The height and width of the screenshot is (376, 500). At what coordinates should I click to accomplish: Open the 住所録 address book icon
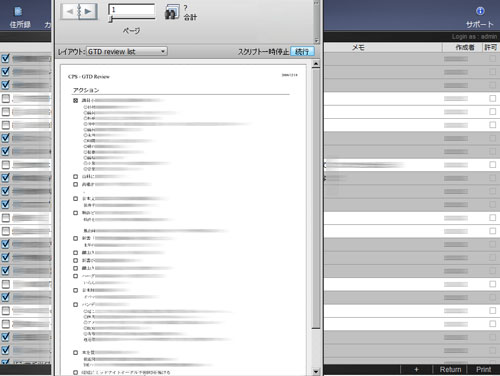18,12
